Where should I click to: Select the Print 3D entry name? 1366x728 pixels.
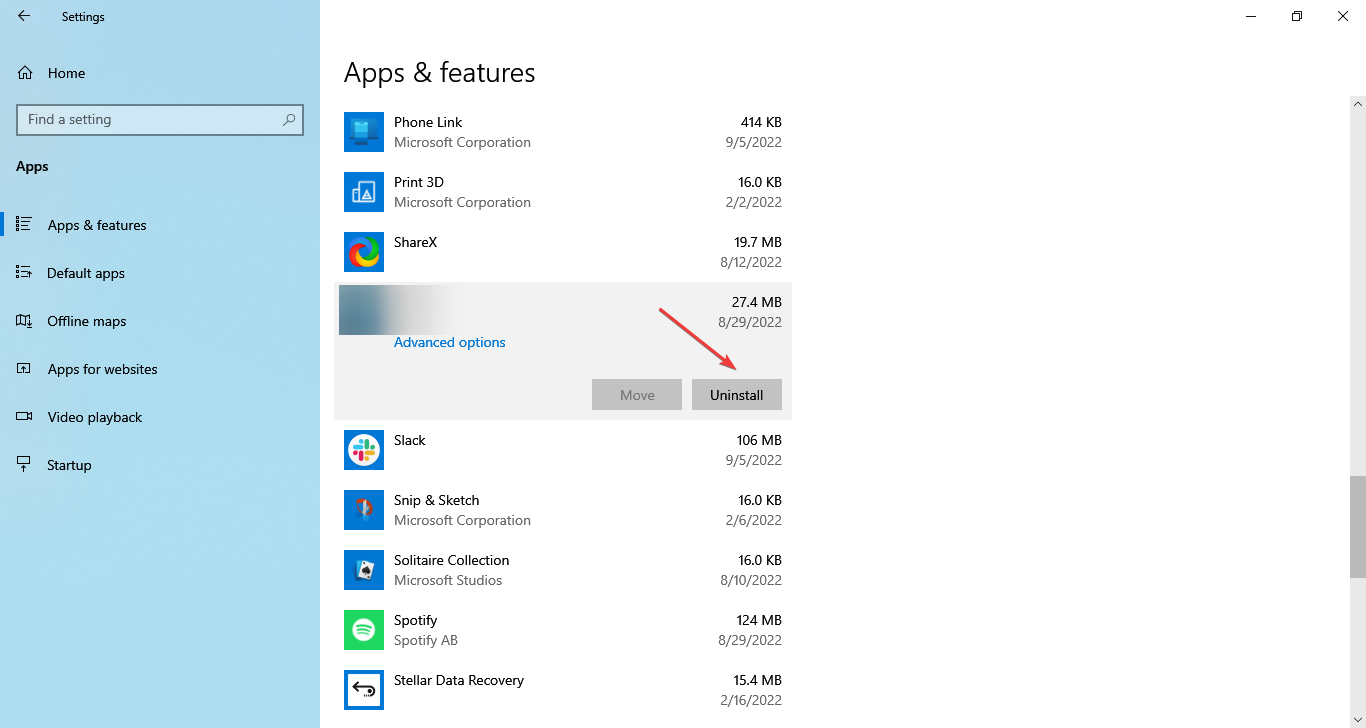[419, 182]
